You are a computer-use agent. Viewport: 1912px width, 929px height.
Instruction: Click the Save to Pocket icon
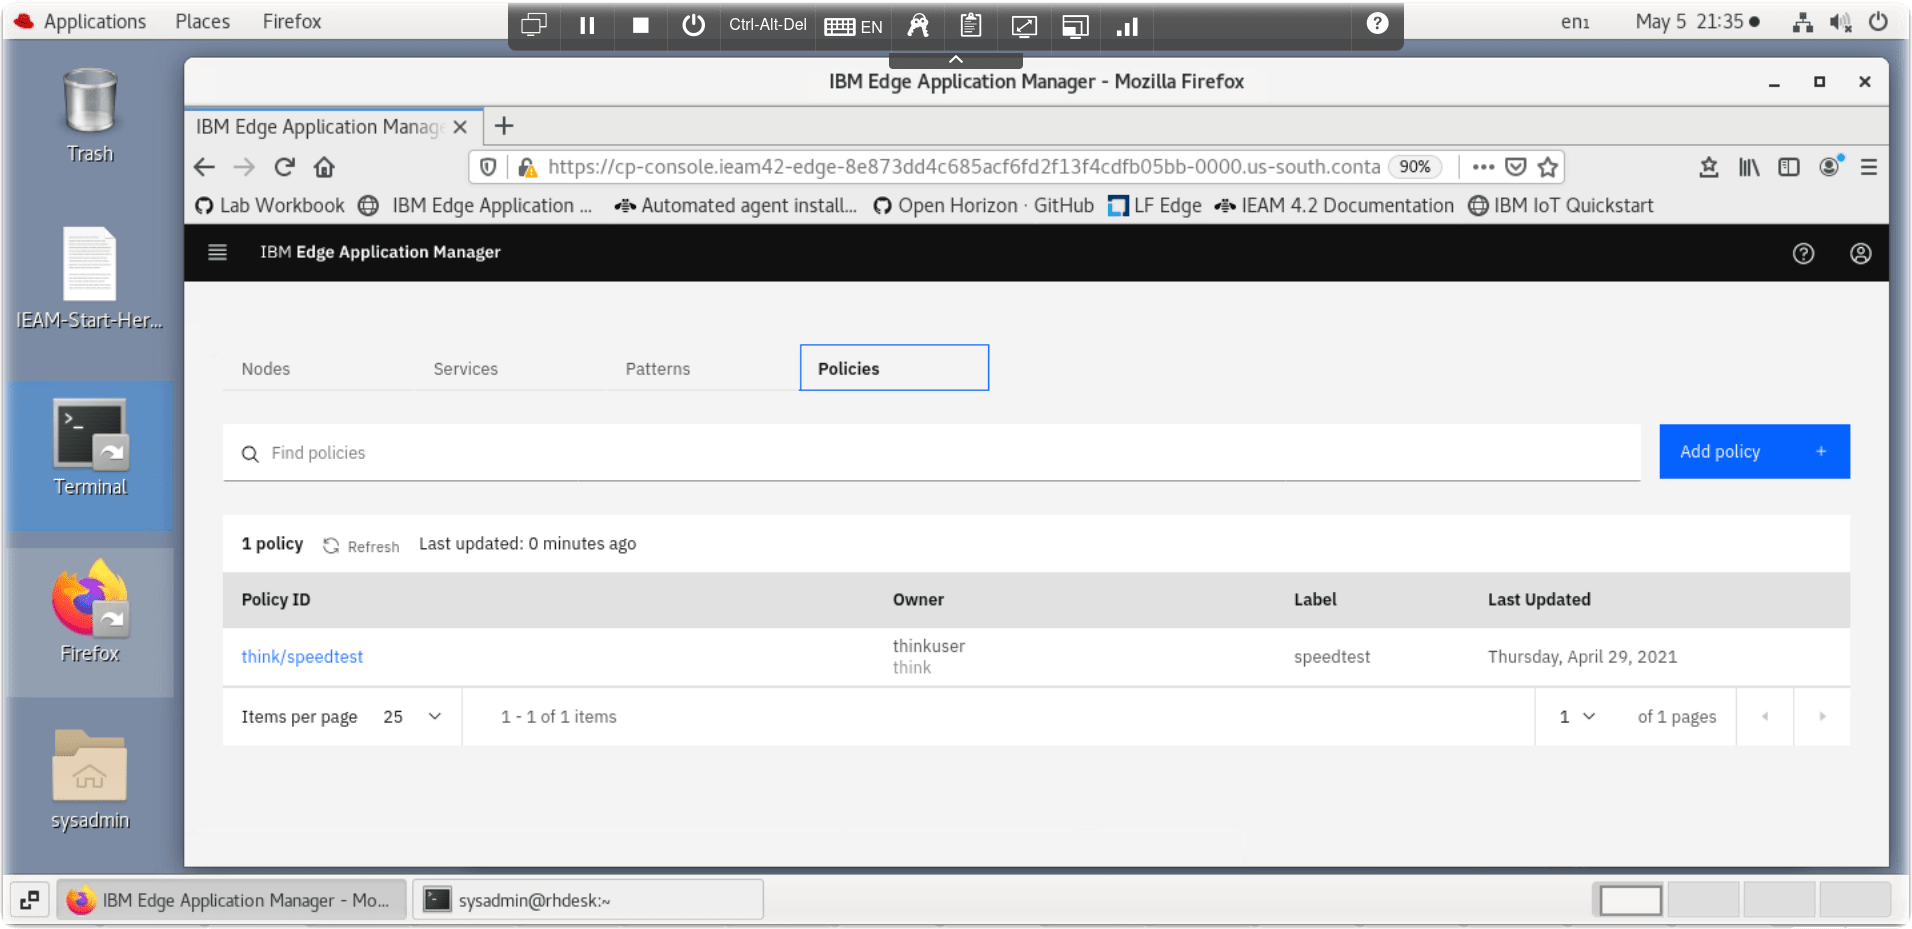pos(1516,167)
